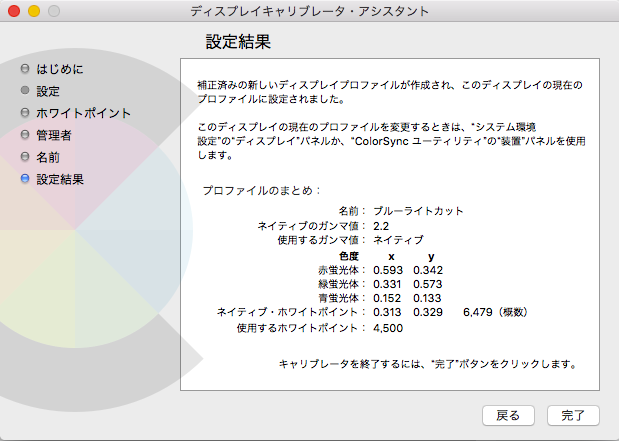Select the ホワイトポイント step in the sidebar
The height and width of the screenshot is (441, 619).
pyautogui.click(x=83, y=113)
